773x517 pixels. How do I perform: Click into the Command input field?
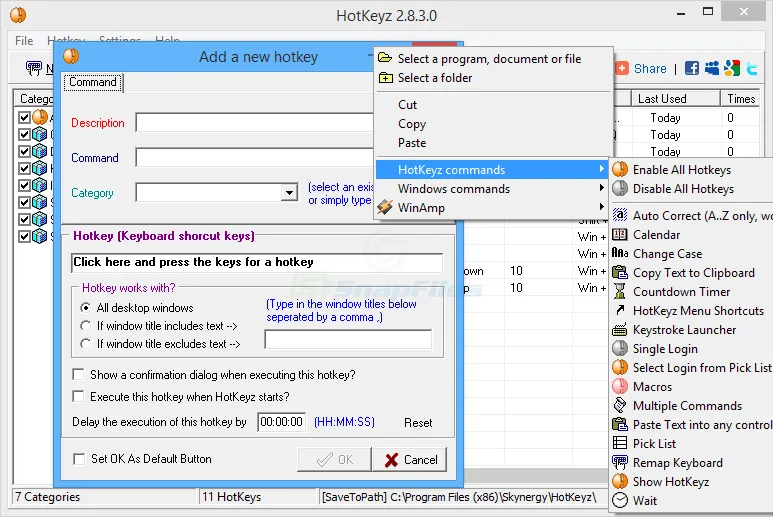(x=255, y=158)
